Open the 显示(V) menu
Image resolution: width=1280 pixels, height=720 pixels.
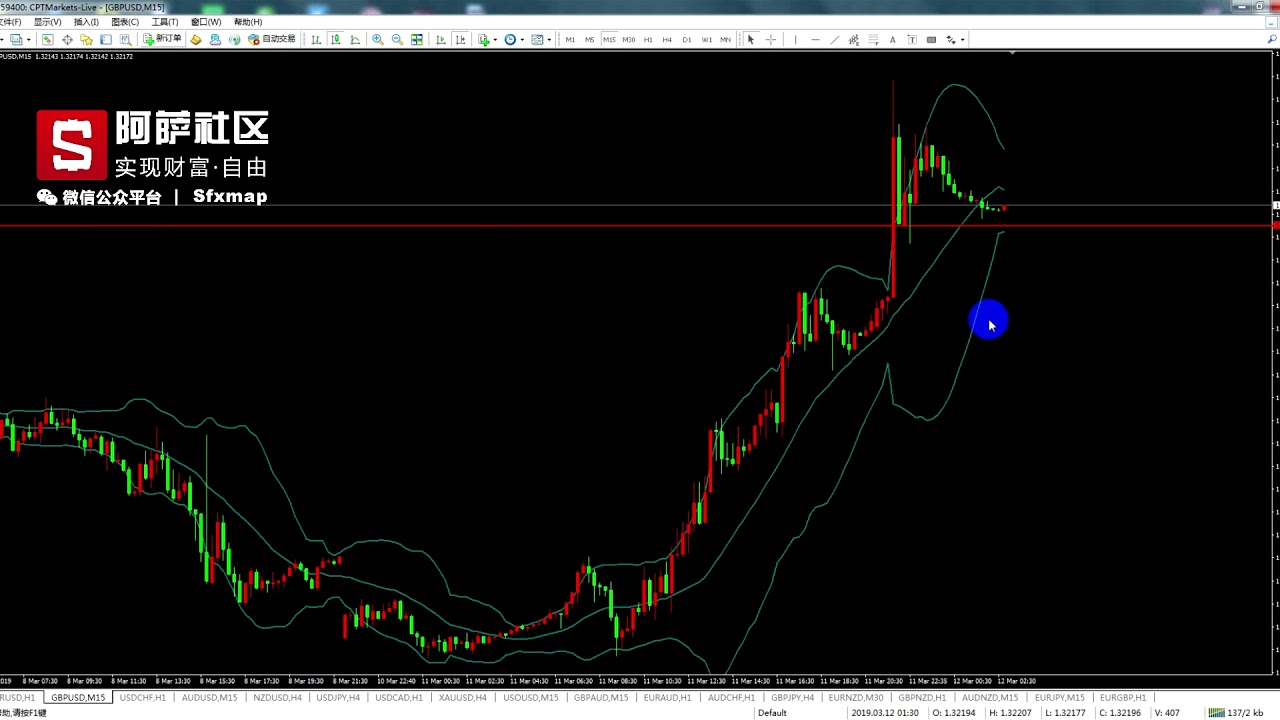[47, 22]
